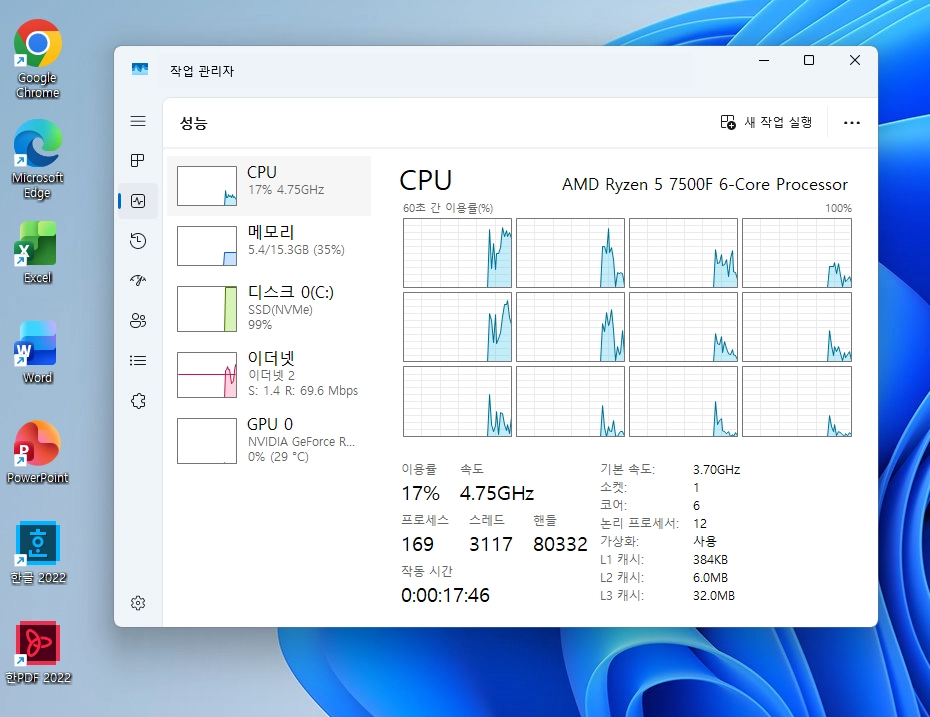The height and width of the screenshot is (717, 930).
Task: Click first logical processor graph in top row
Action: [x=457, y=253]
